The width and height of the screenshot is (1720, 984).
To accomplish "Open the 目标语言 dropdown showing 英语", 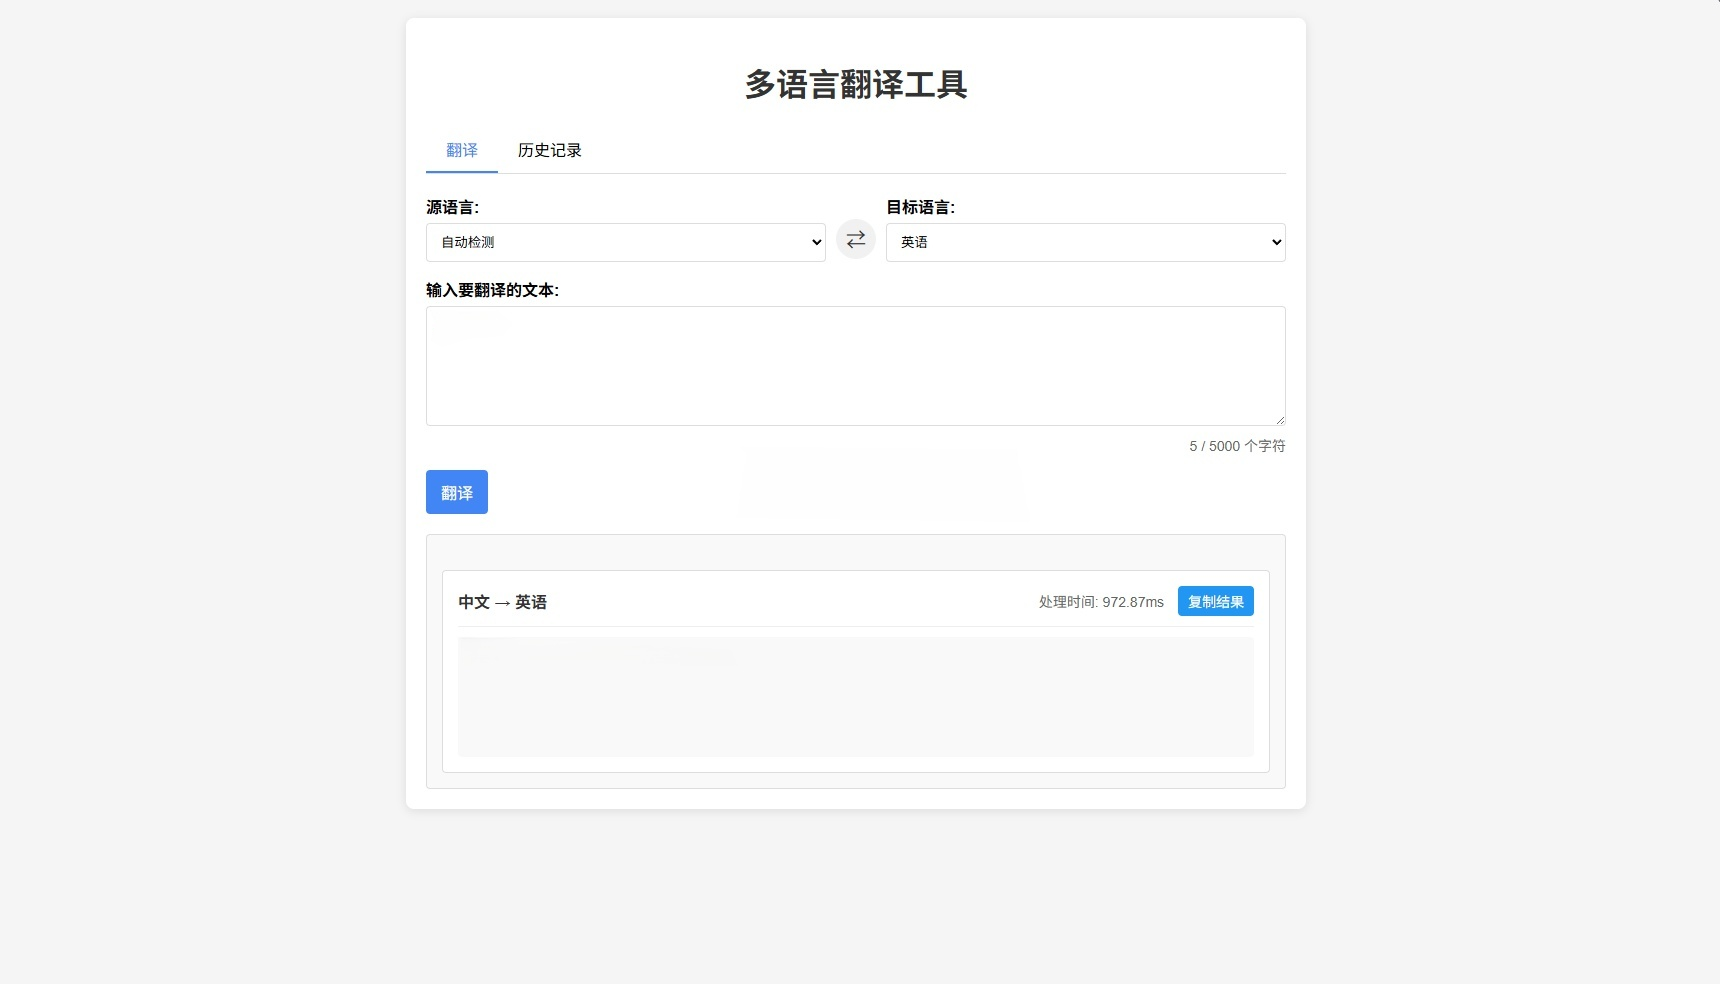I will pos(1085,242).
